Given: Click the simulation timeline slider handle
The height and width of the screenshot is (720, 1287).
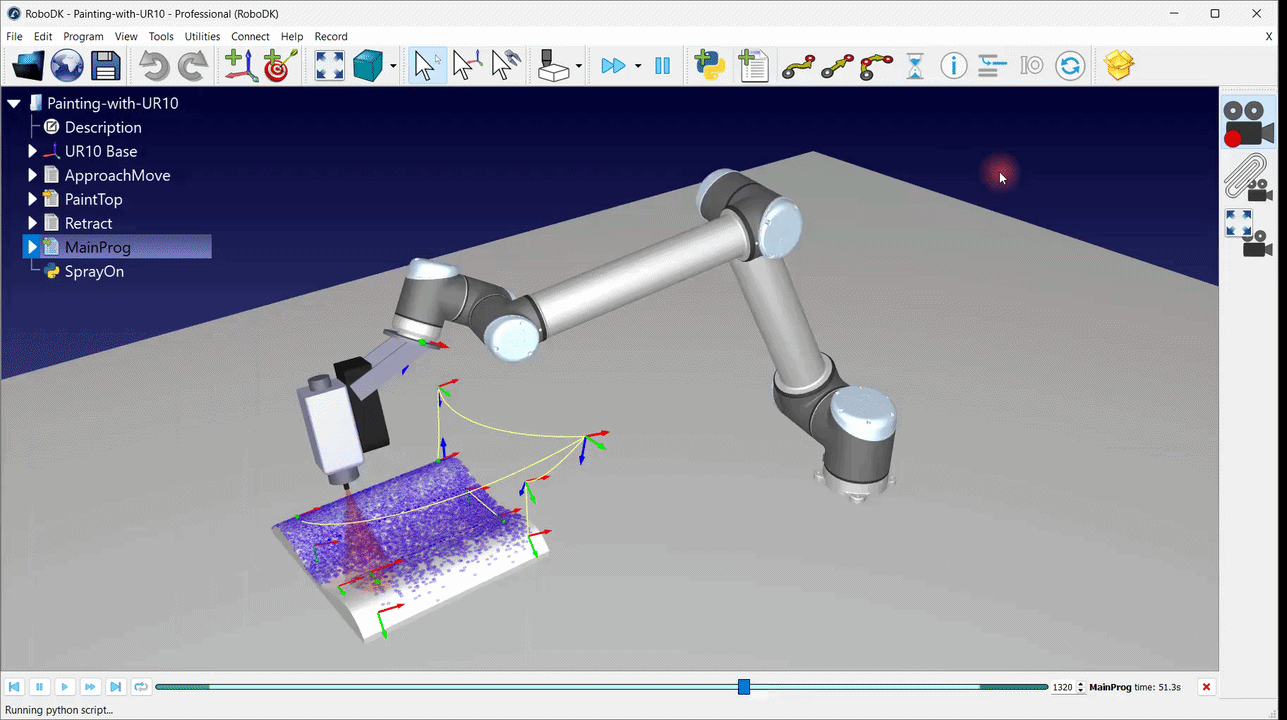Looking at the screenshot, I should [744, 687].
